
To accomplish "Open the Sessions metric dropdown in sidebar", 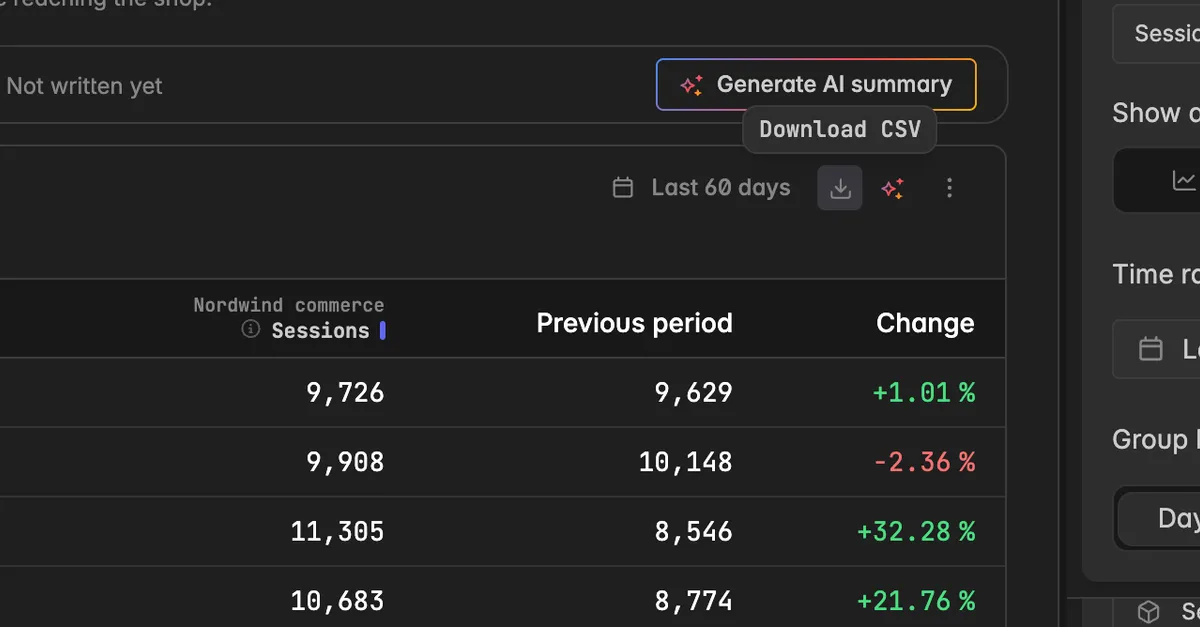I will (1157, 34).
